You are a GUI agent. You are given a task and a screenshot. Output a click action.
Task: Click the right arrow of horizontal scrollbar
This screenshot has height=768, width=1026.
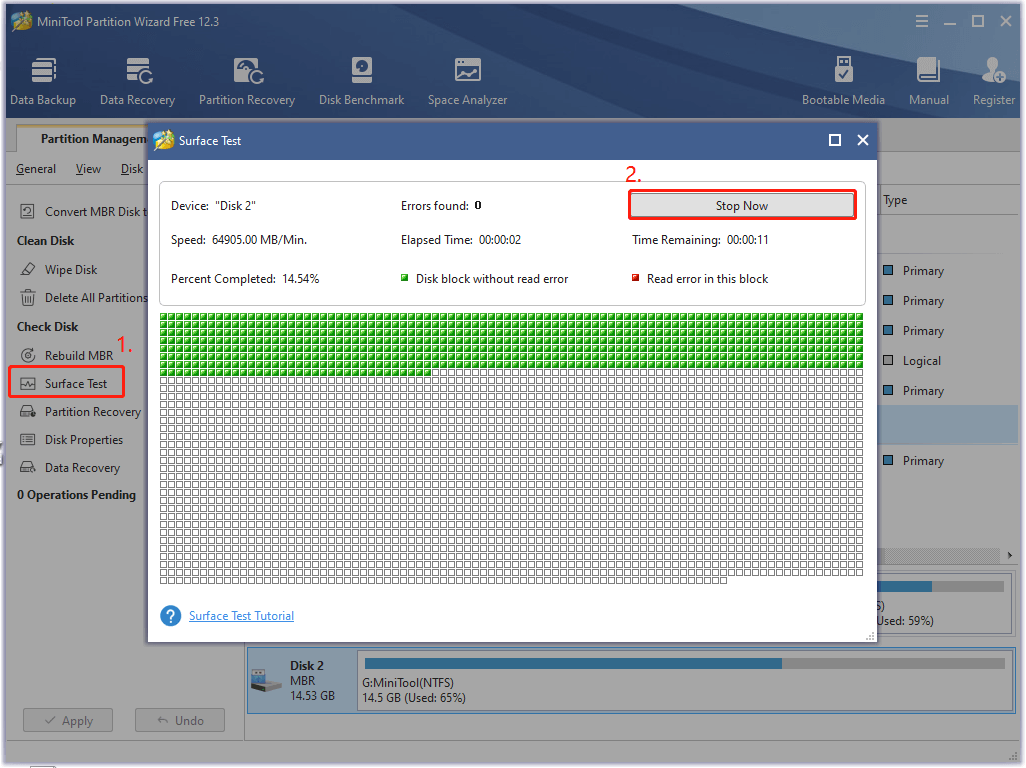(1010, 555)
